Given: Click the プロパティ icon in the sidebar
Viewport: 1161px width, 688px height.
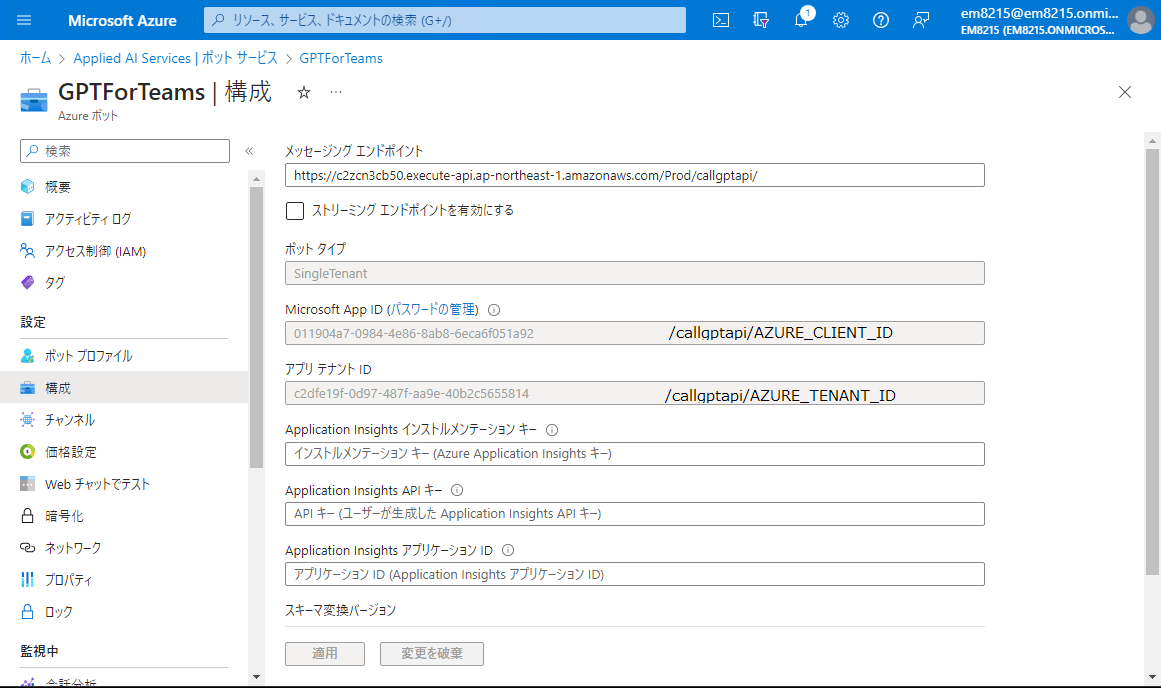Looking at the screenshot, I should [27, 580].
